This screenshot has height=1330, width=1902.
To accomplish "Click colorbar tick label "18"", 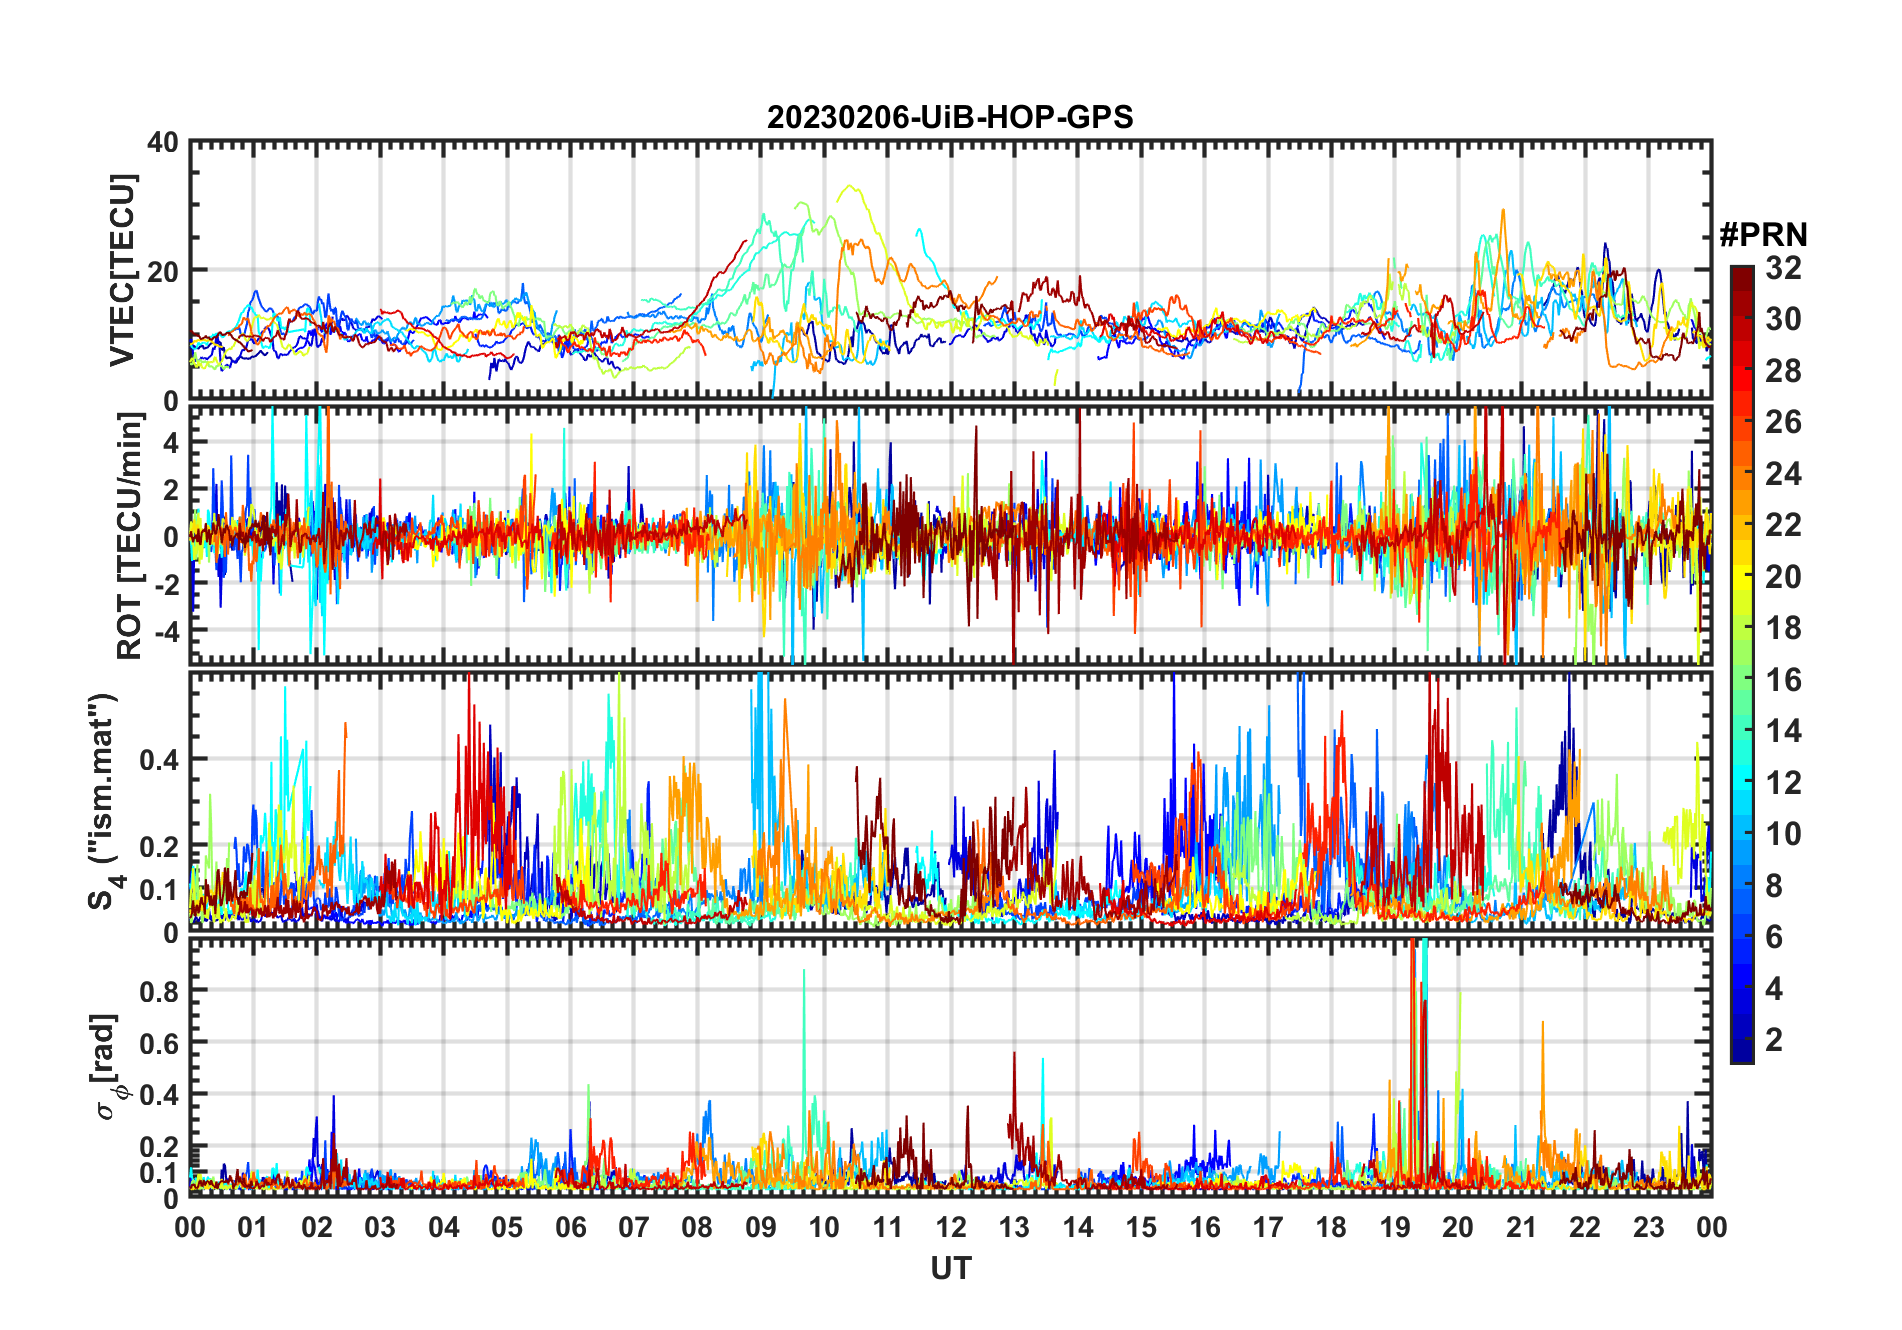I will pyautogui.click(x=1783, y=628).
